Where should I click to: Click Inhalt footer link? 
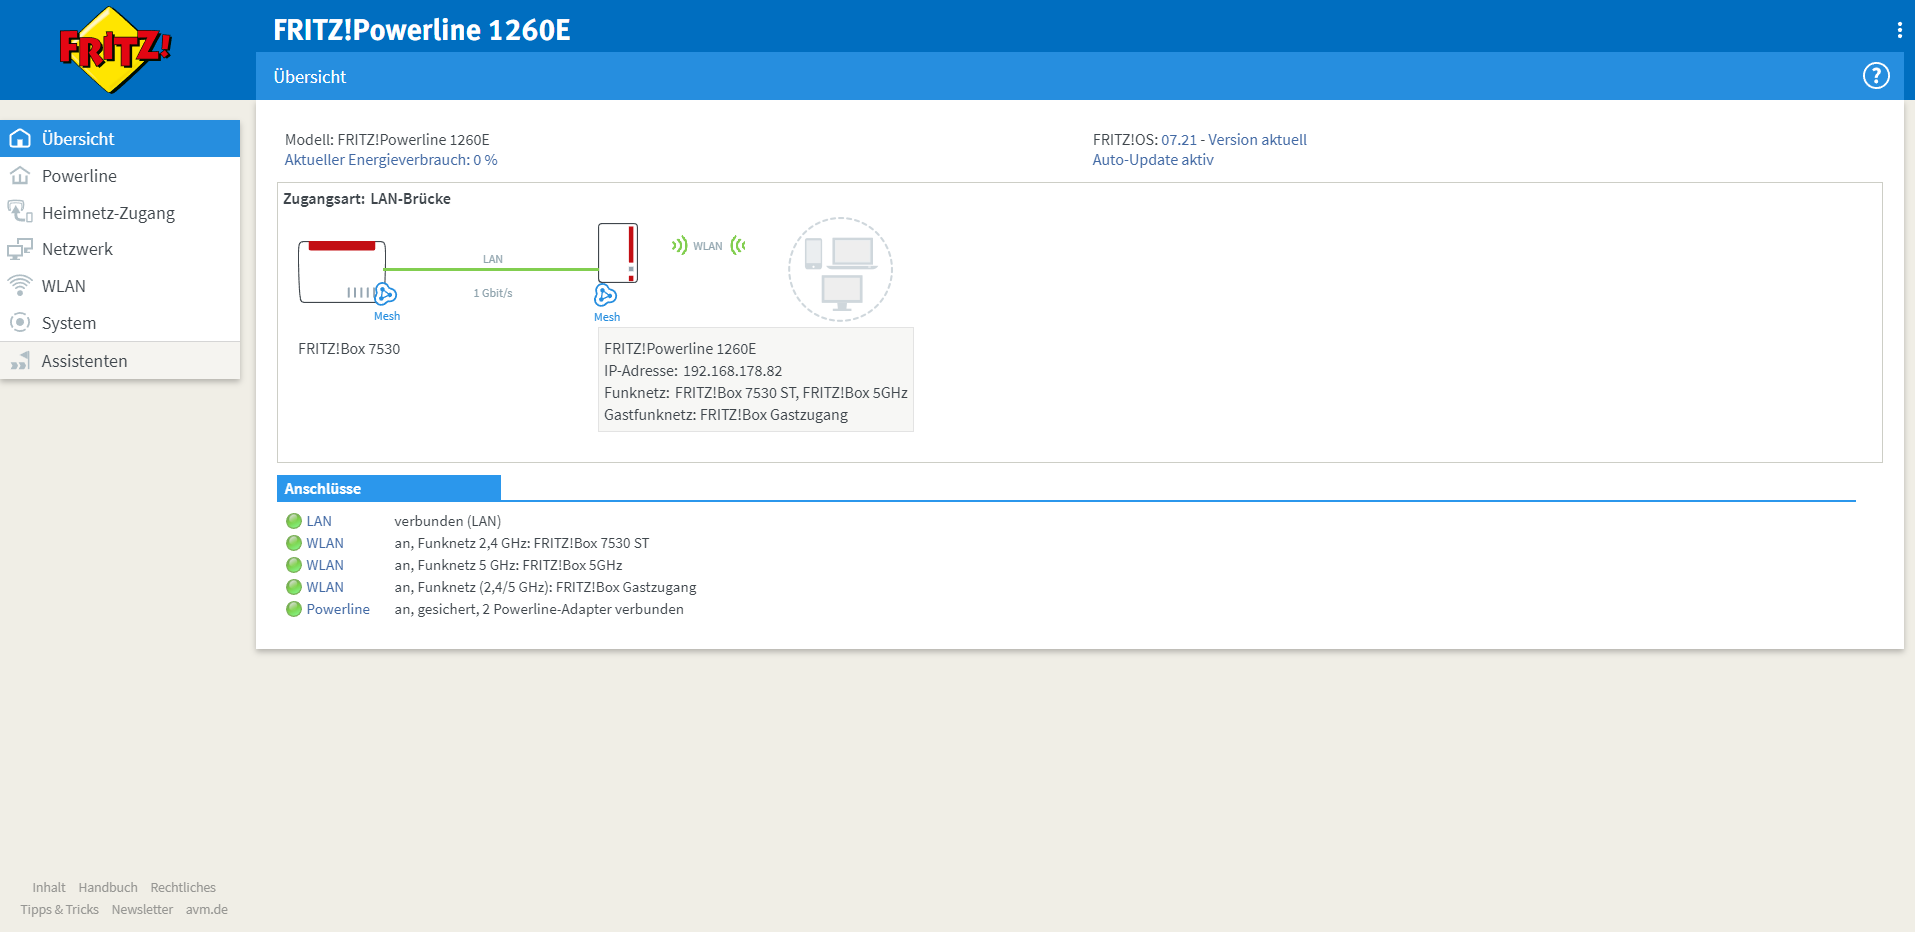point(49,887)
